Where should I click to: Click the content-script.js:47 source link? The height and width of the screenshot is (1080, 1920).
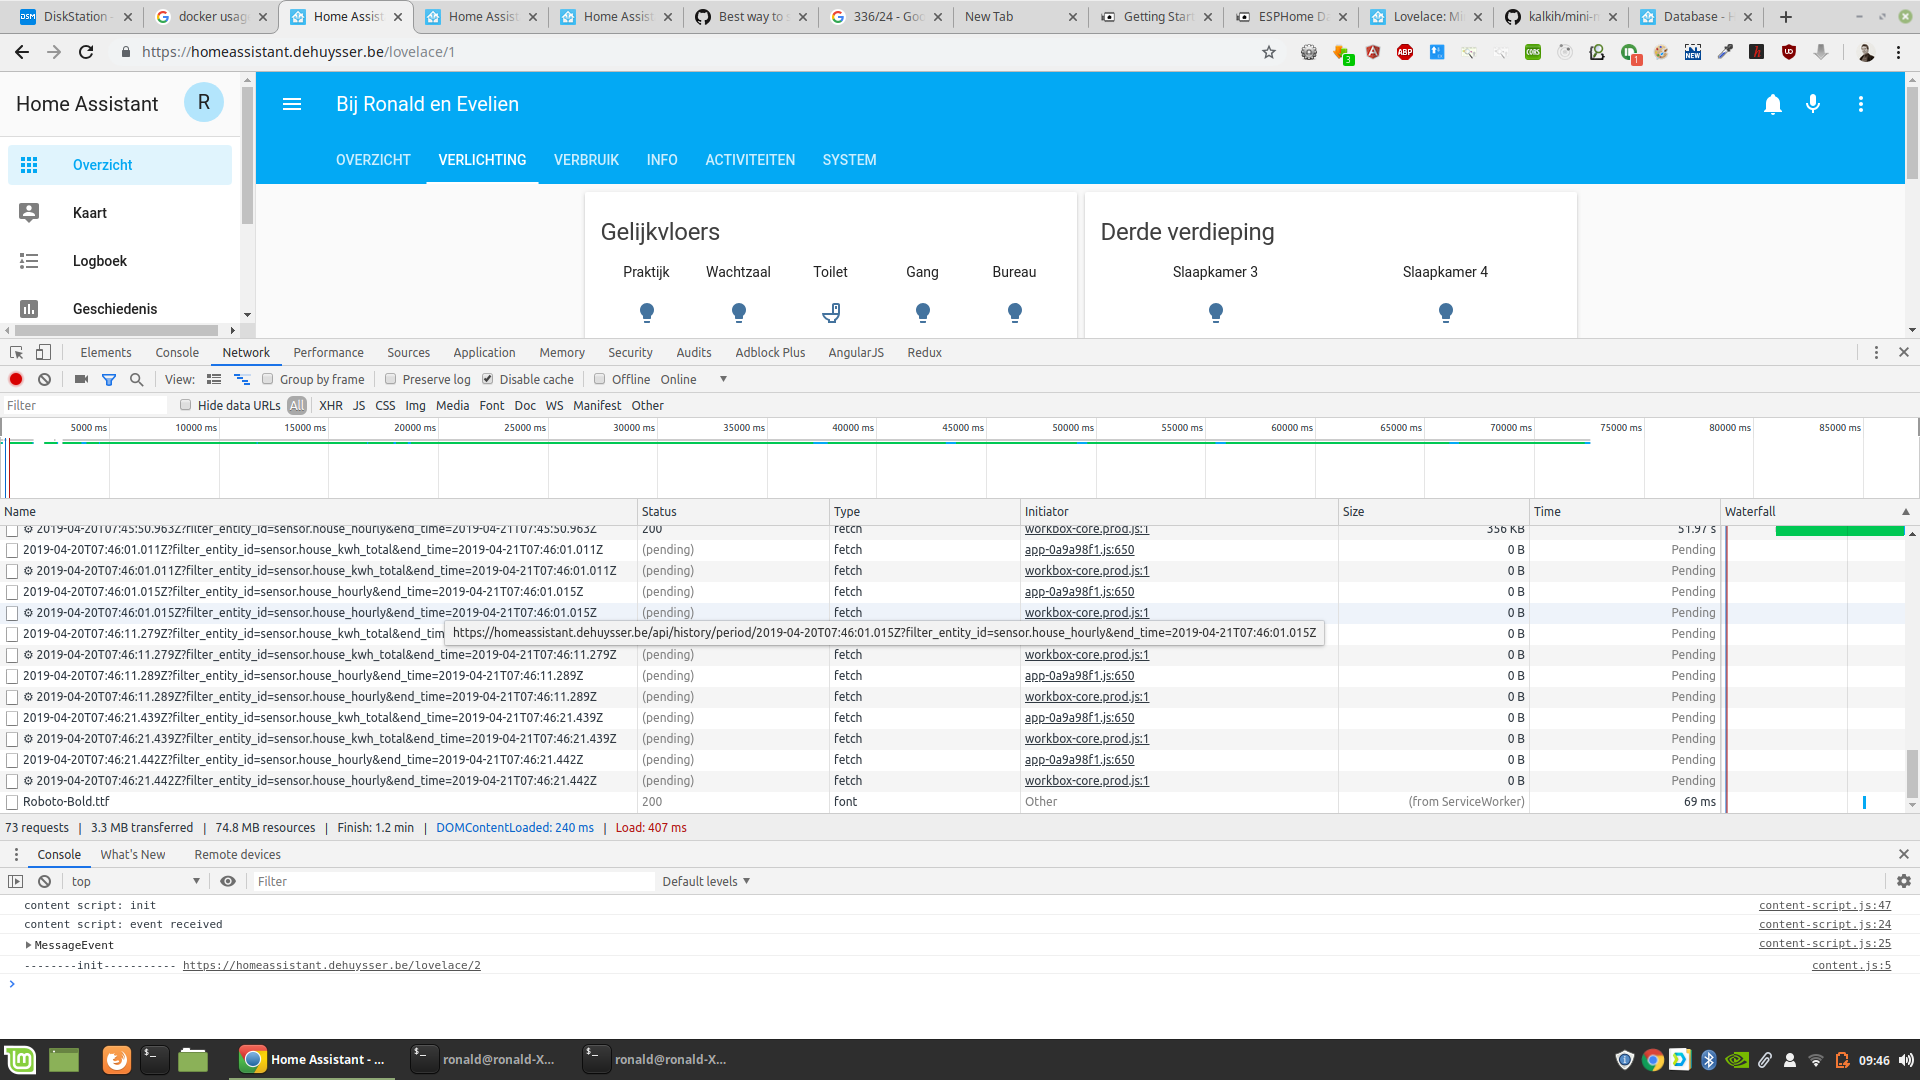[x=1824, y=906]
